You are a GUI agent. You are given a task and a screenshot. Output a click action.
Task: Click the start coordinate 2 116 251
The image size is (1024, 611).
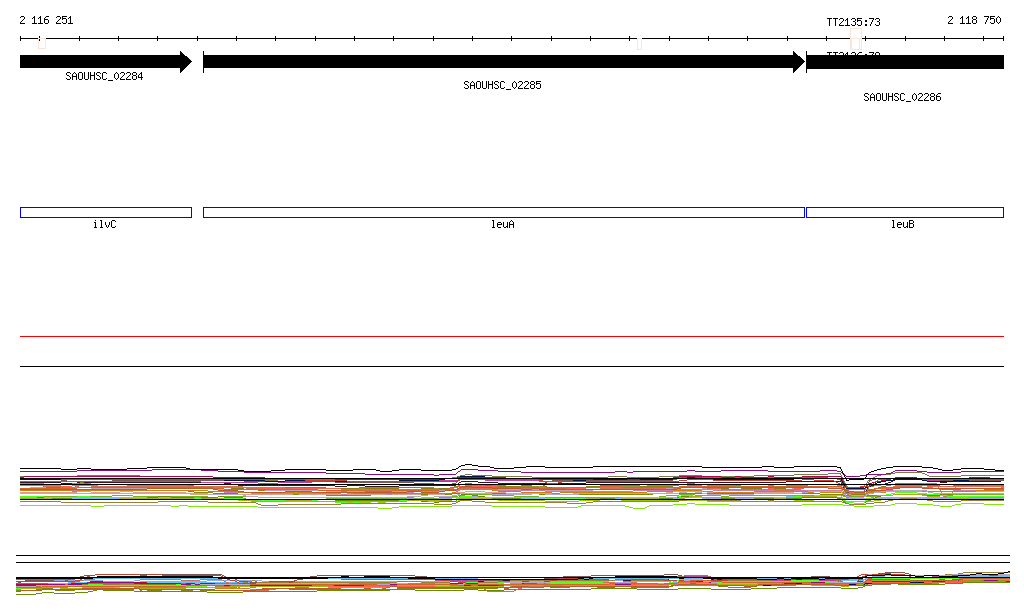pos(46,20)
